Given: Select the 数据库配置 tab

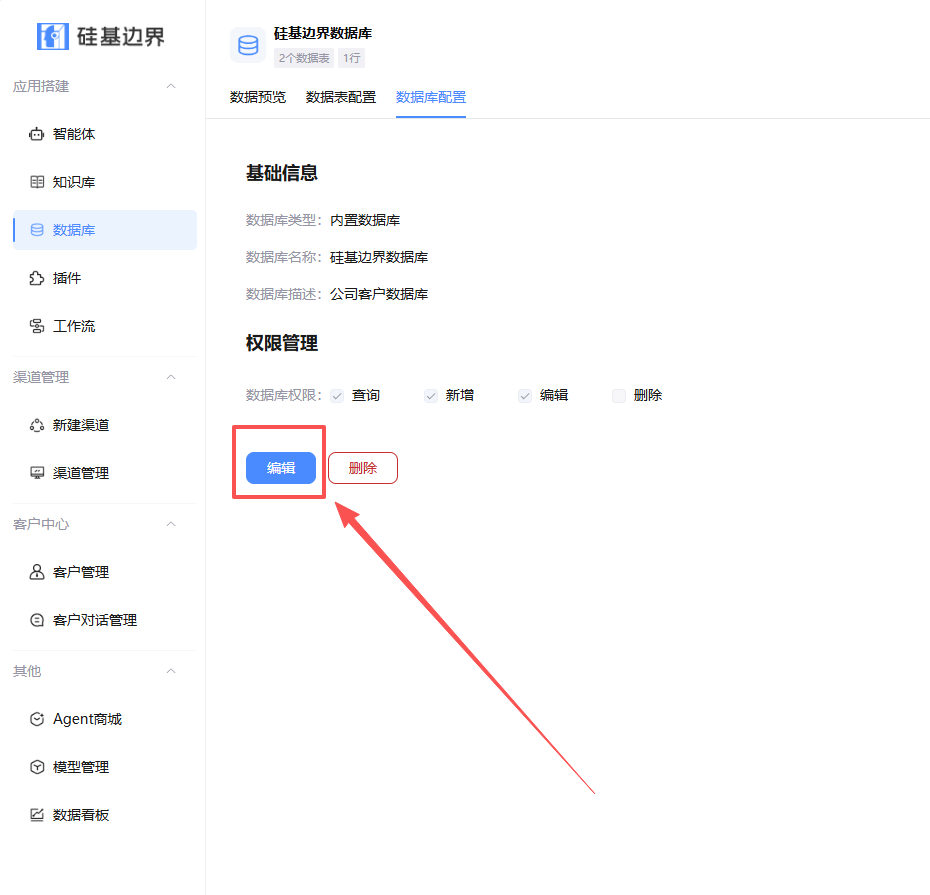Looking at the screenshot, I should [x=431, y=97].
